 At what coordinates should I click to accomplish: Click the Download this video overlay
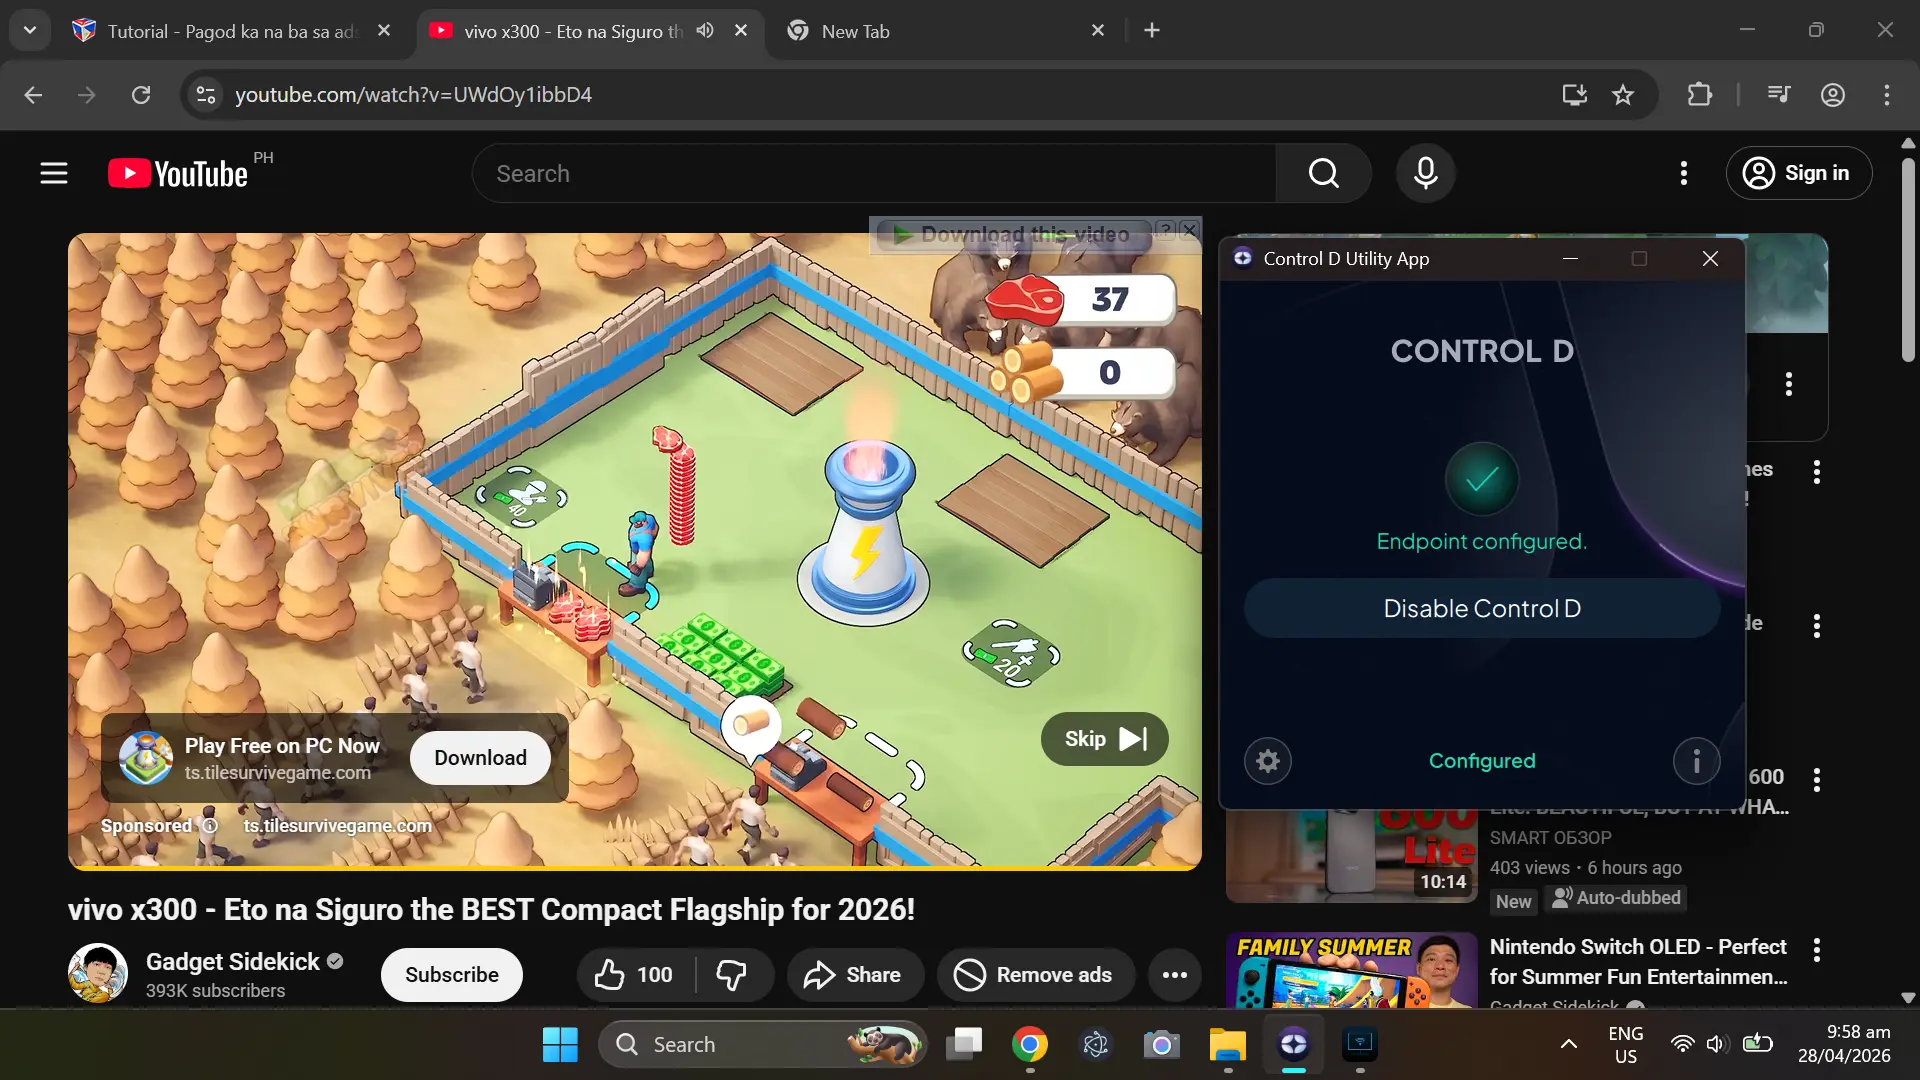1014,234
